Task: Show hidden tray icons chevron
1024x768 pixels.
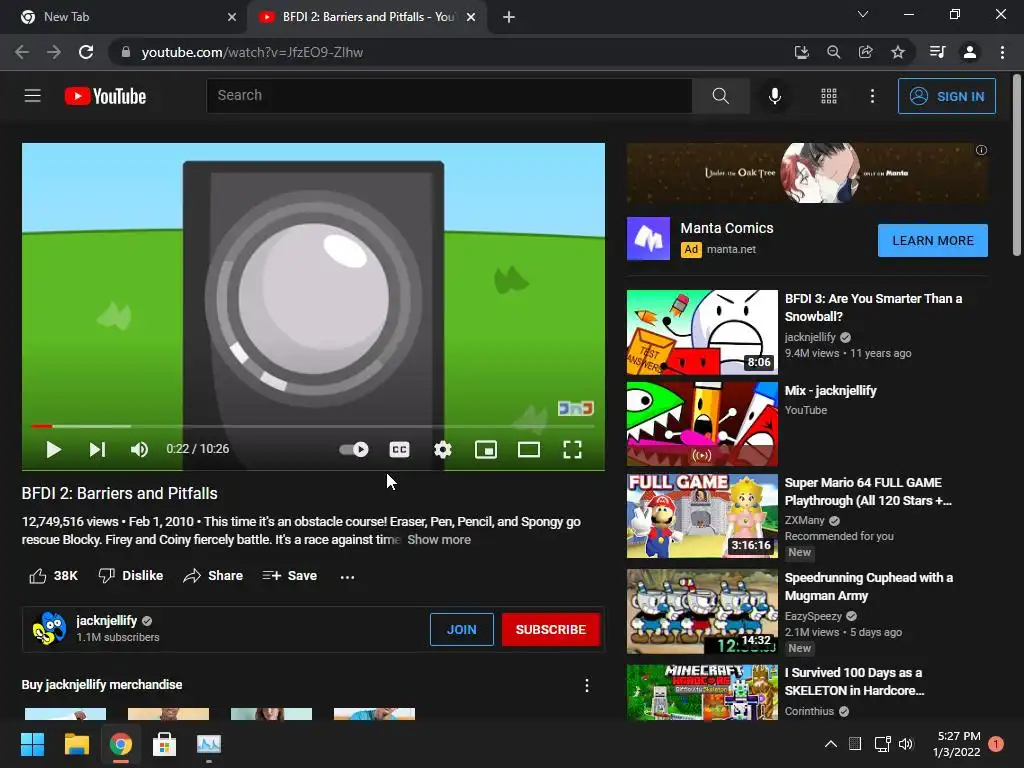Action: pyautogui.click(x=831, y=744)
